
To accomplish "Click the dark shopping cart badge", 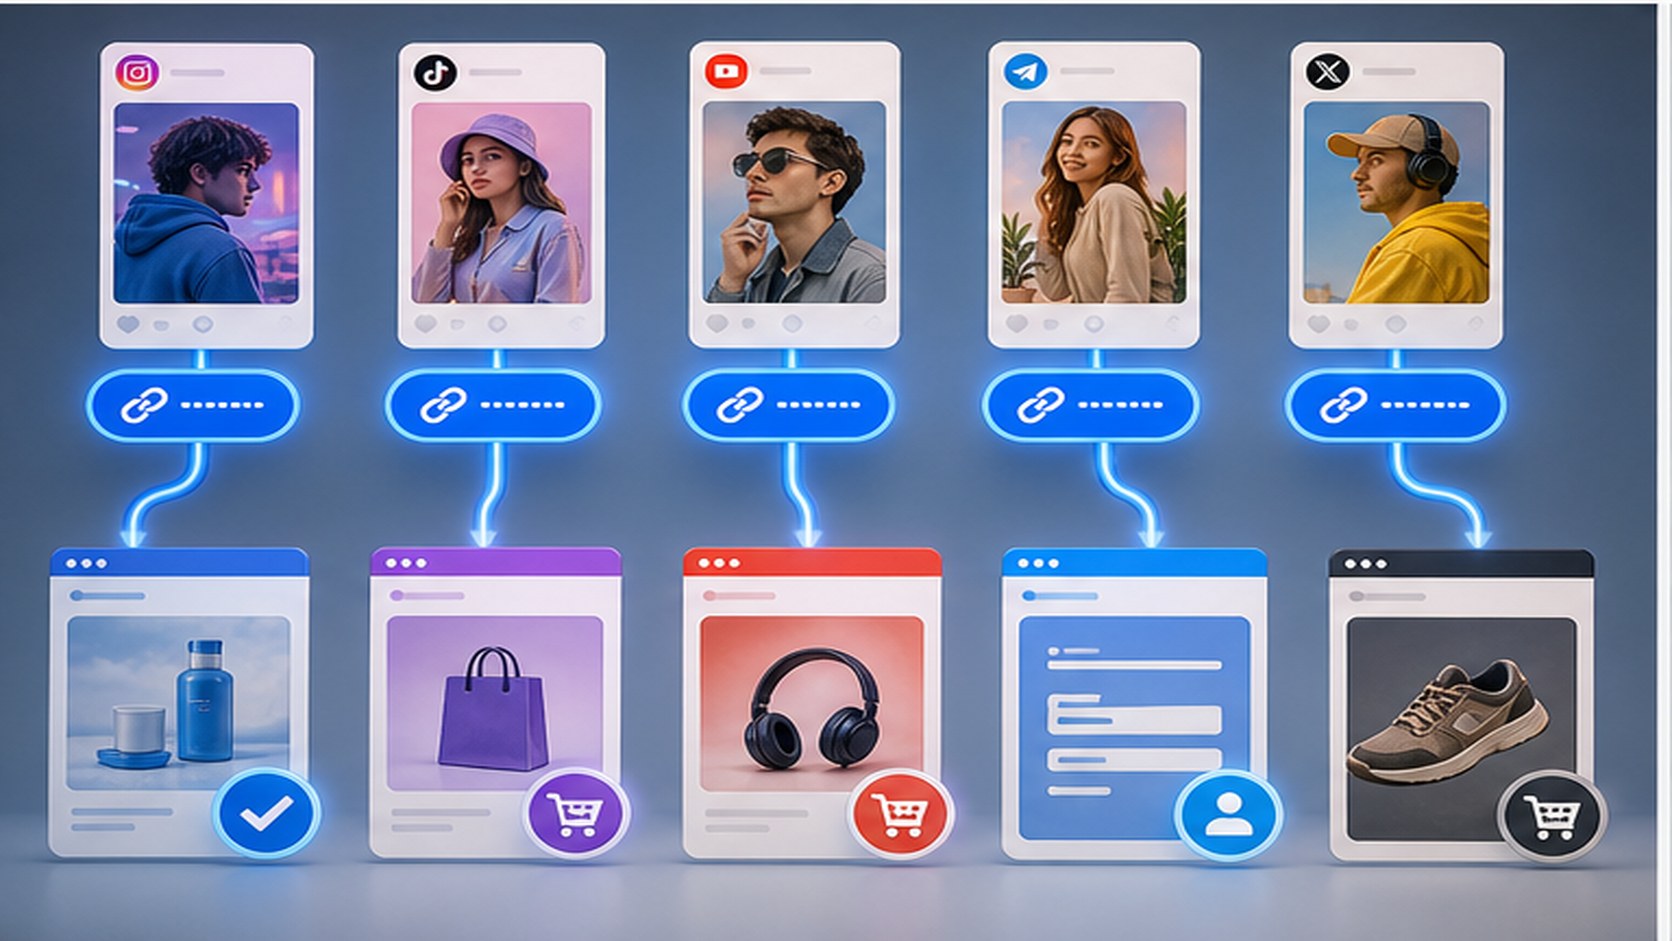I will pyautogui.click(x=1551, y=815).
